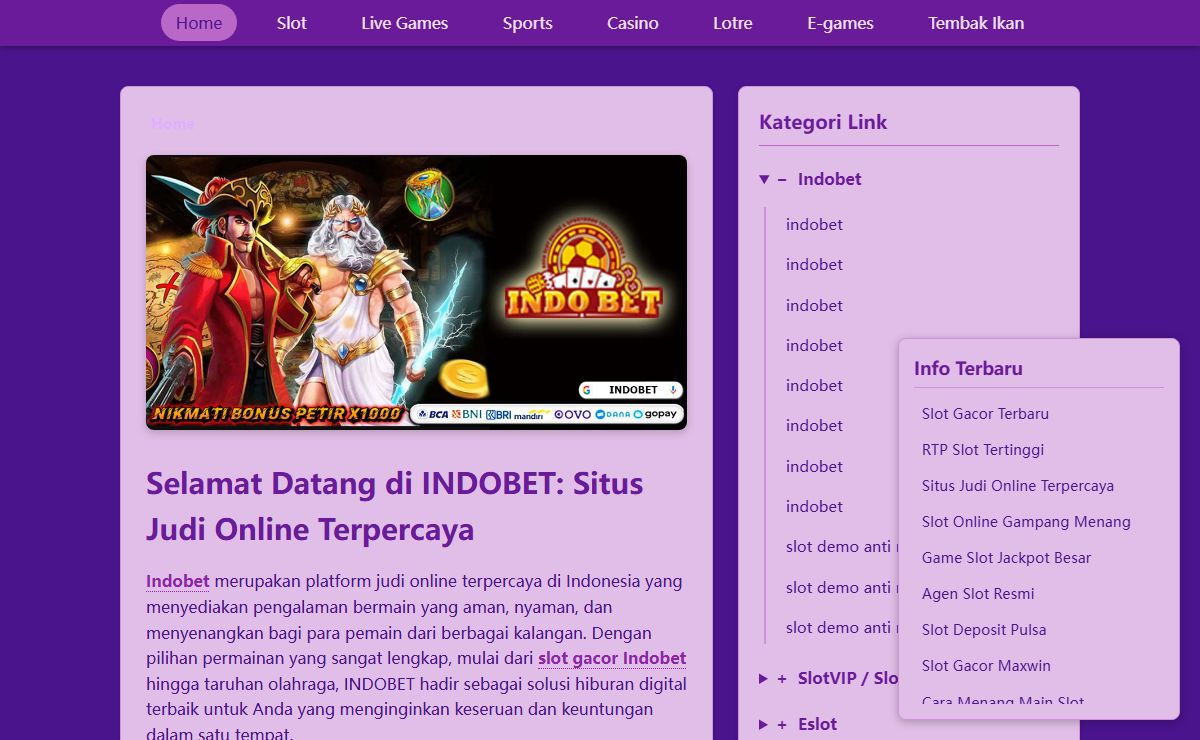Open Slot Gacor Terbaru link
This screenshot has height=740, width=1200.
[985, 413]
